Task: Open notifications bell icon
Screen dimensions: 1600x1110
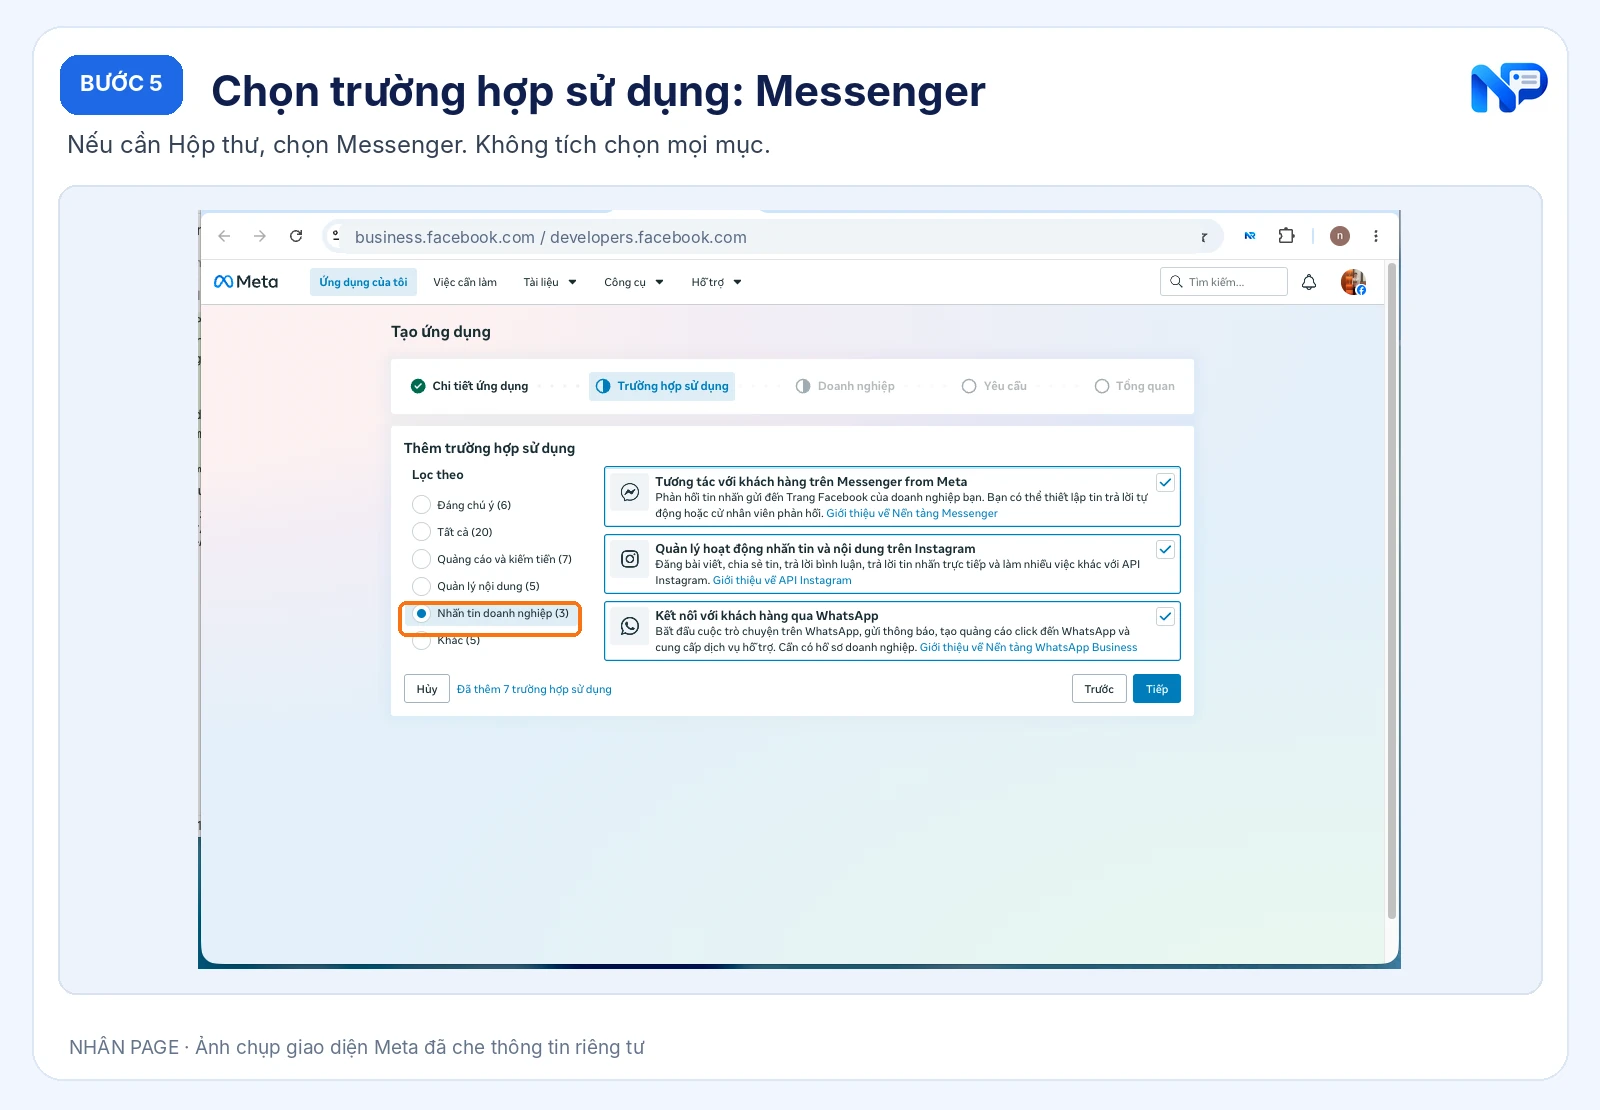Action: [1309, 282]
